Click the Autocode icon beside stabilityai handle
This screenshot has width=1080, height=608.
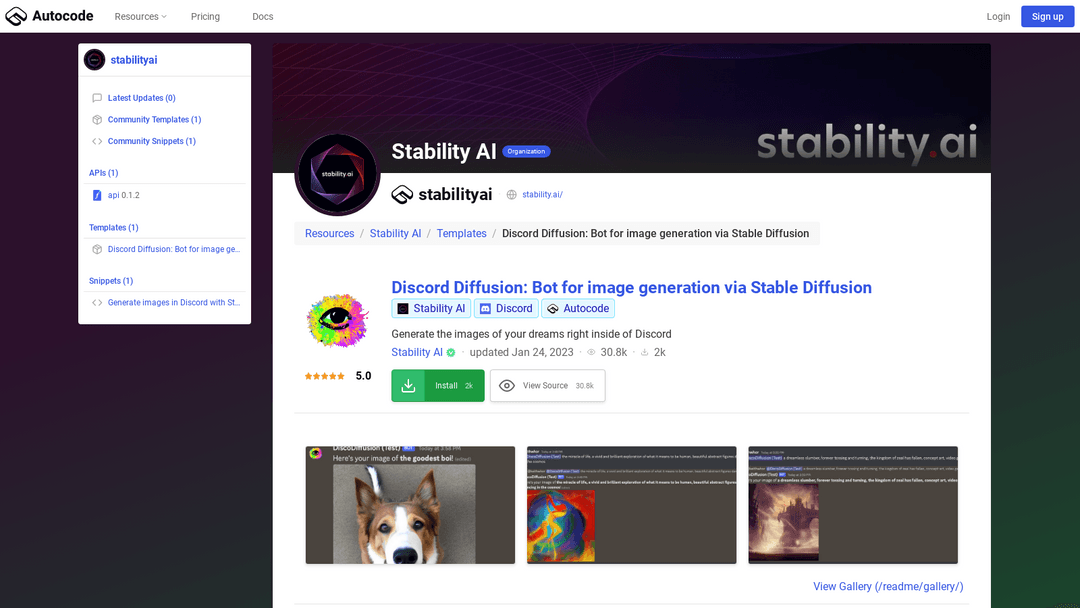coord(402,195)
